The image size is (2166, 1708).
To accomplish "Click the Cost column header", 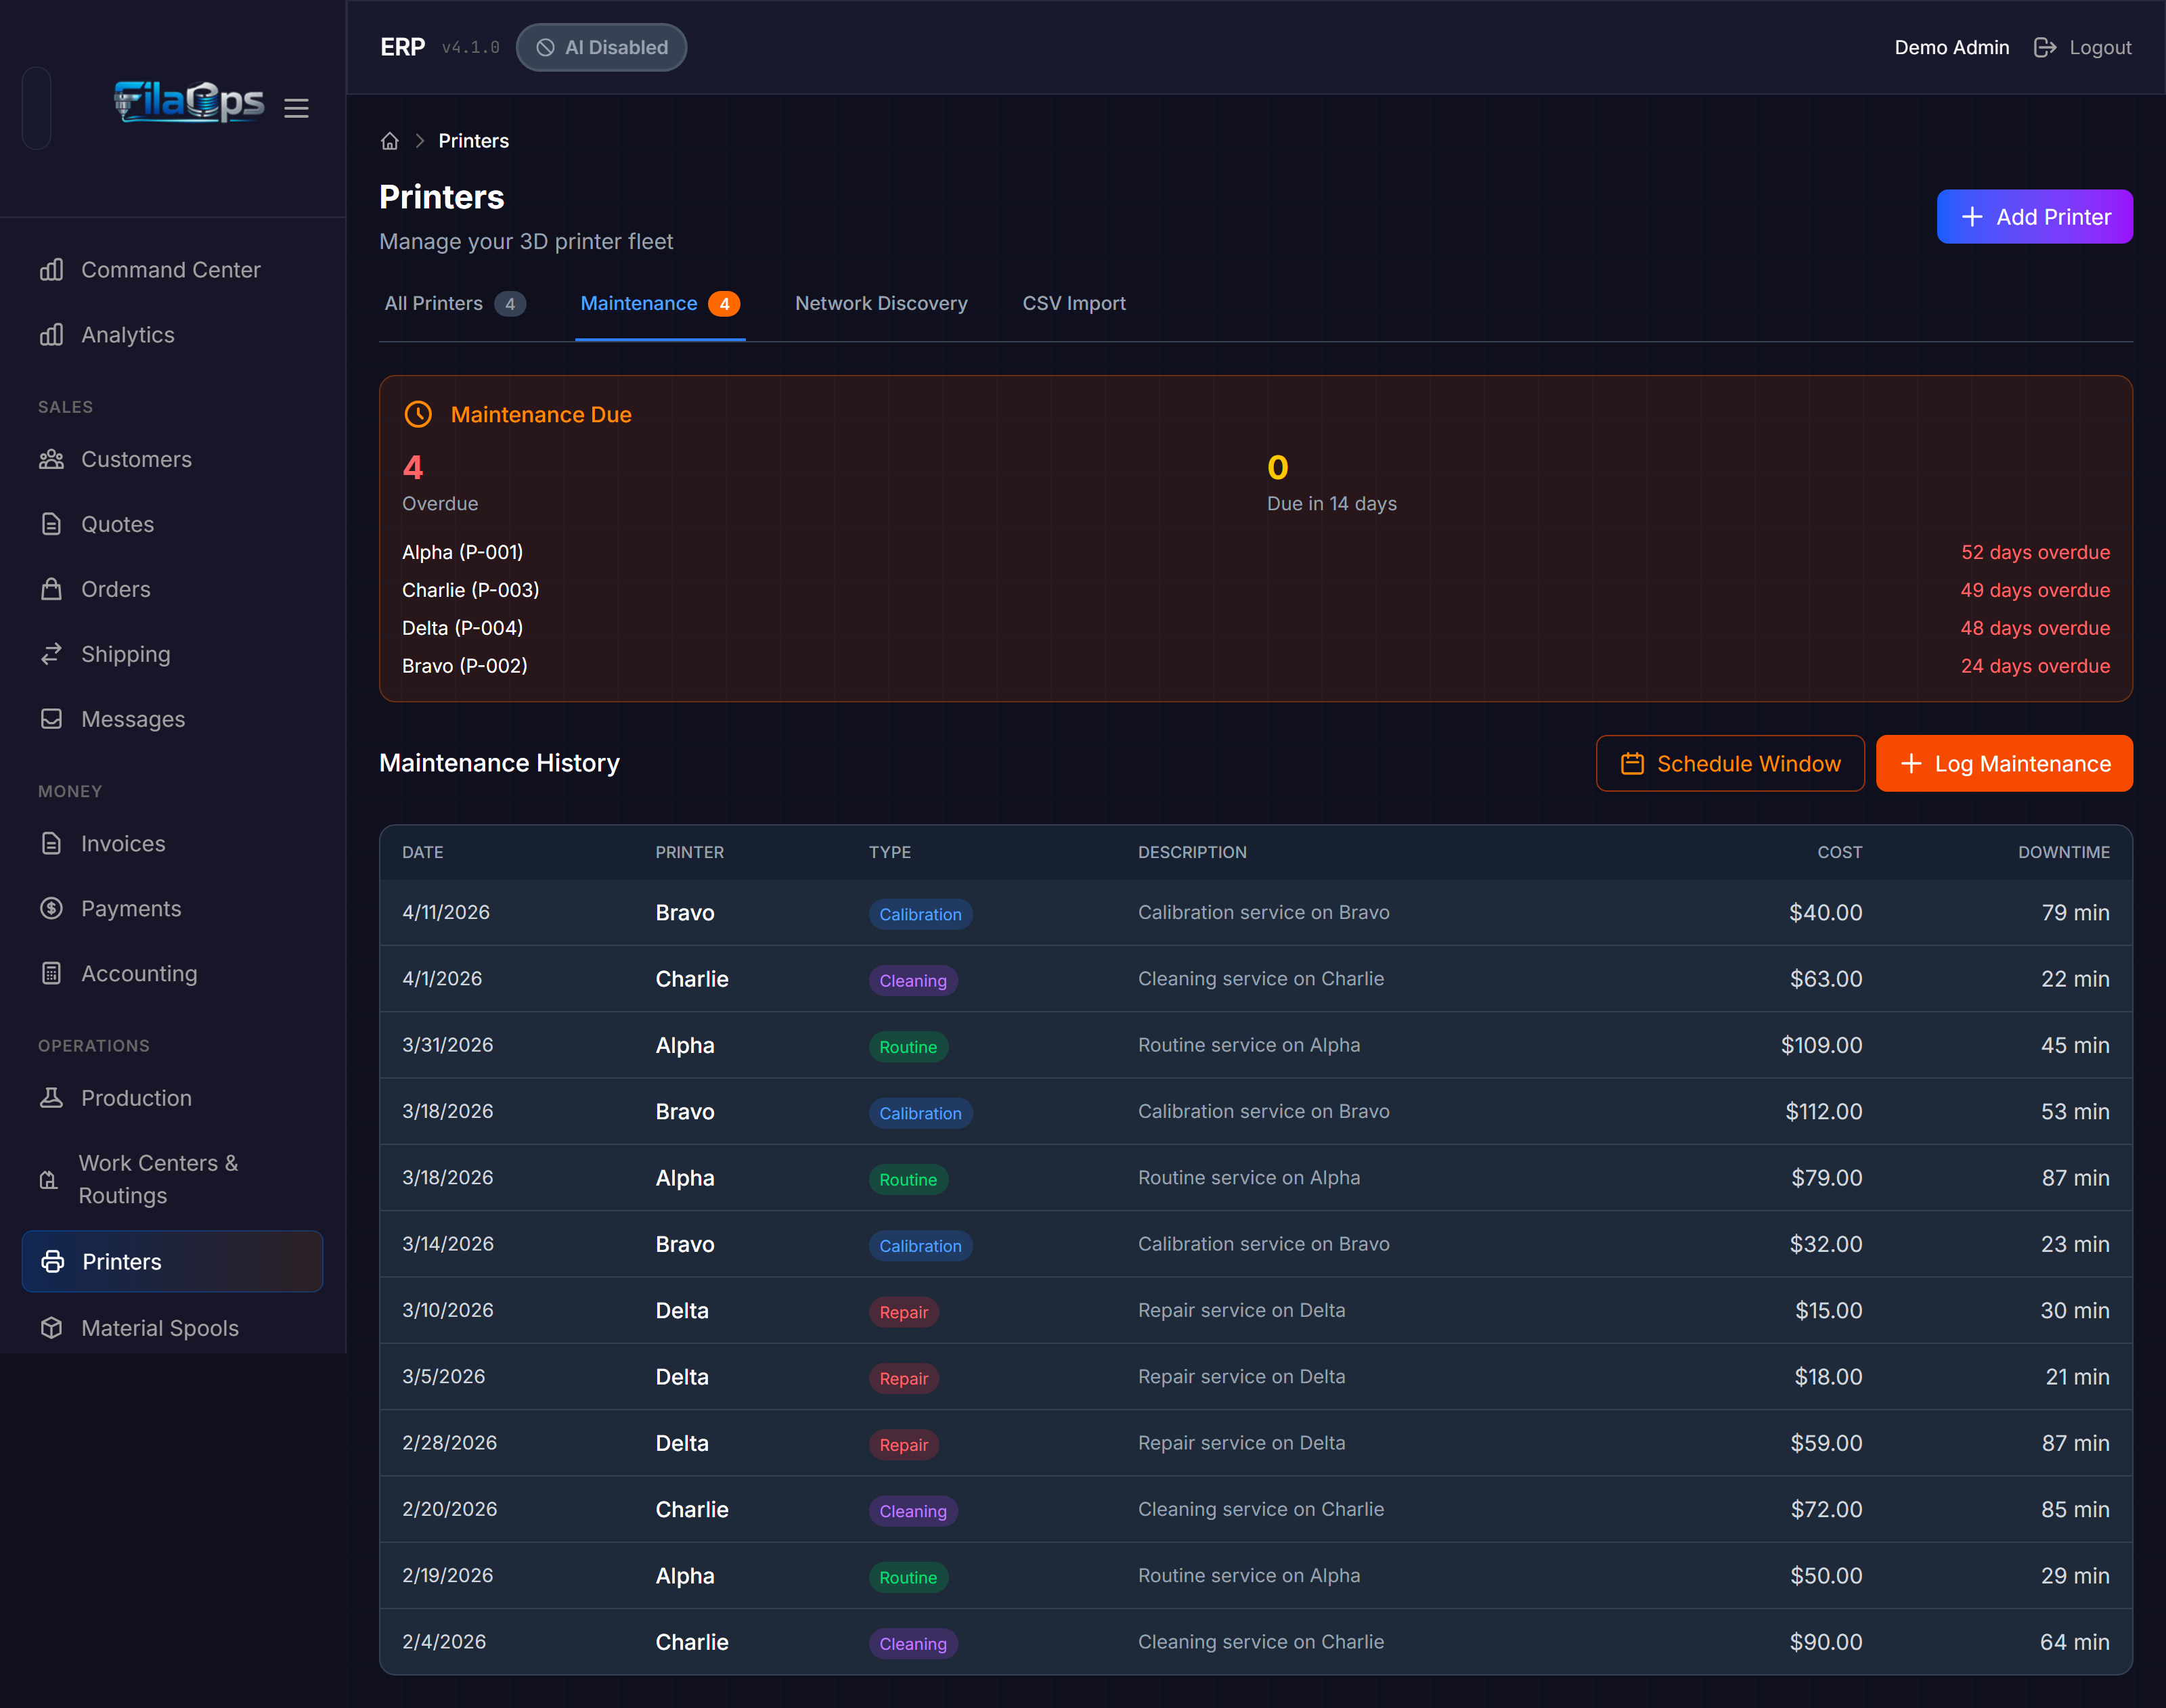I will pyautogui.click(x=1839, y=853).
